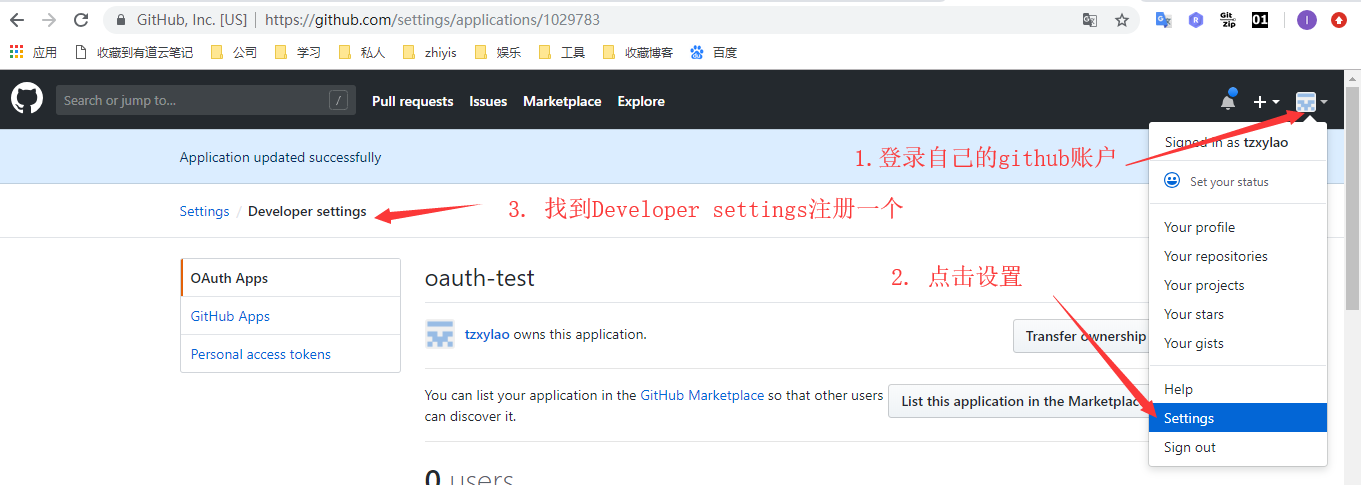The image size is (1361, 485).
Task: Toggle the user avatar dropdown menu
Action: (x=1311, y=101)
